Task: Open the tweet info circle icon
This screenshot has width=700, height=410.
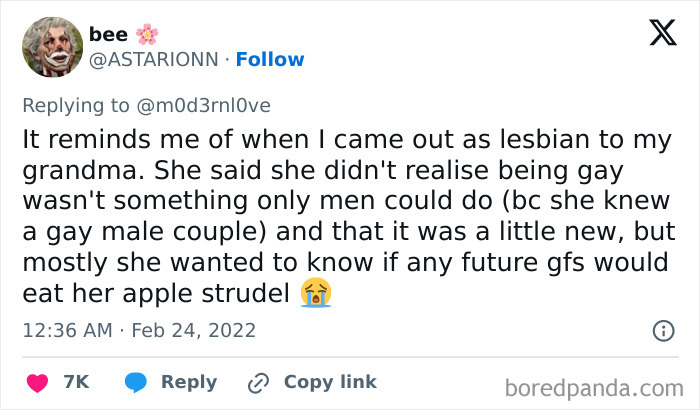Action: [662, 330]
